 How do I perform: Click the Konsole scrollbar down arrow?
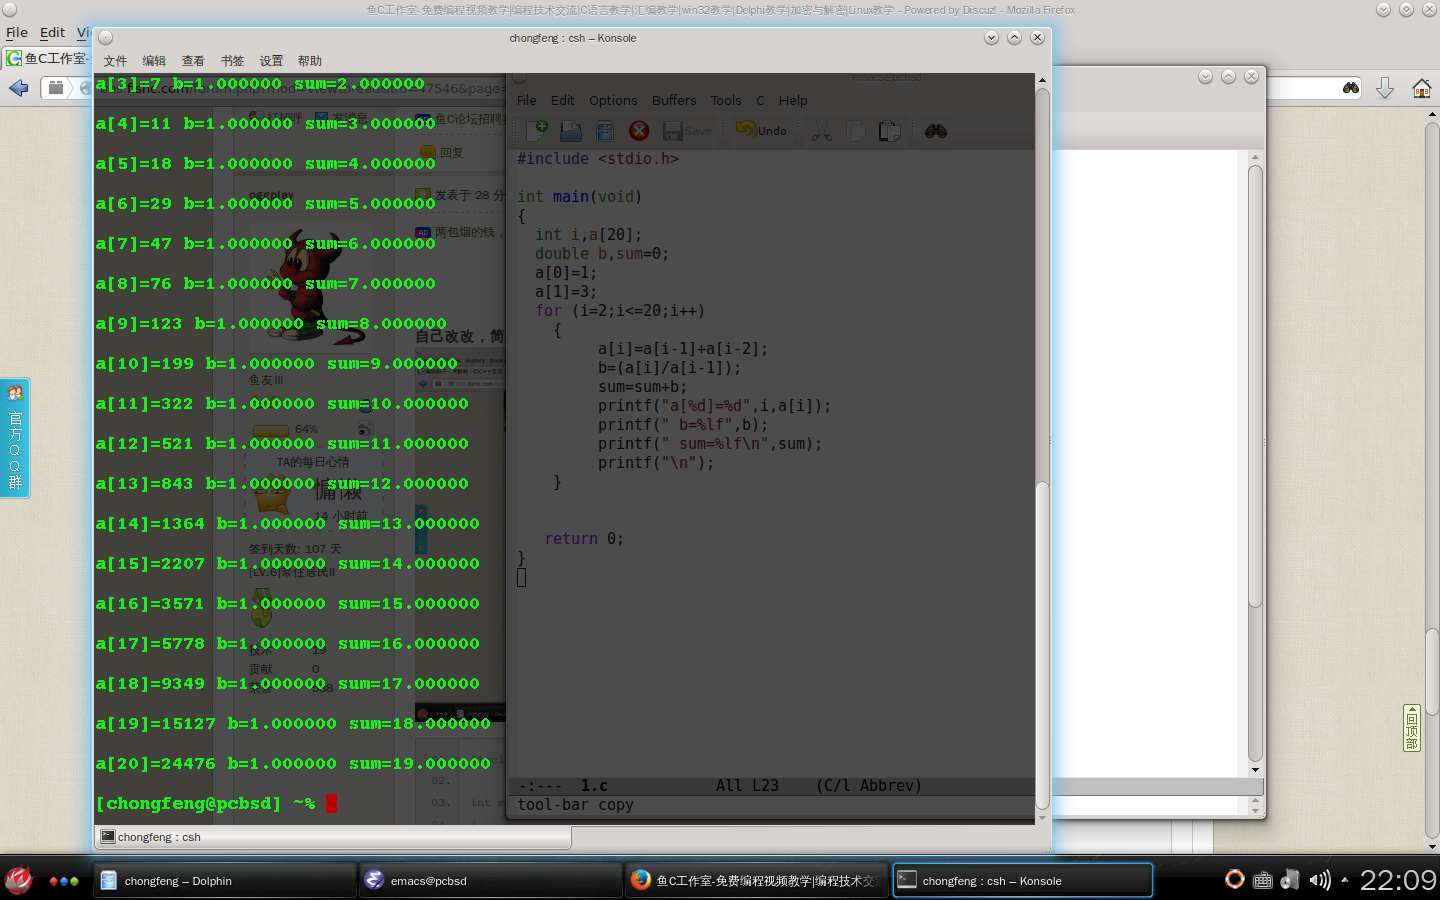(1042, 818)
